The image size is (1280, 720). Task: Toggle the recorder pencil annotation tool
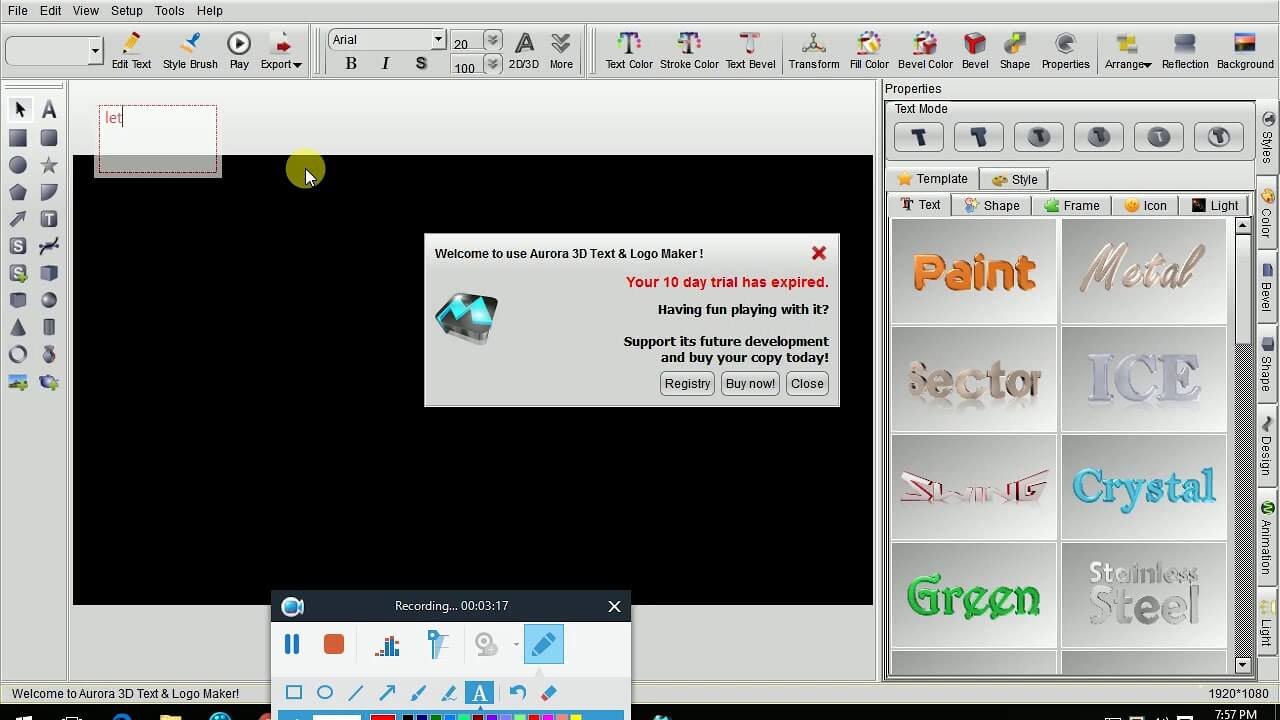(544, 645)
